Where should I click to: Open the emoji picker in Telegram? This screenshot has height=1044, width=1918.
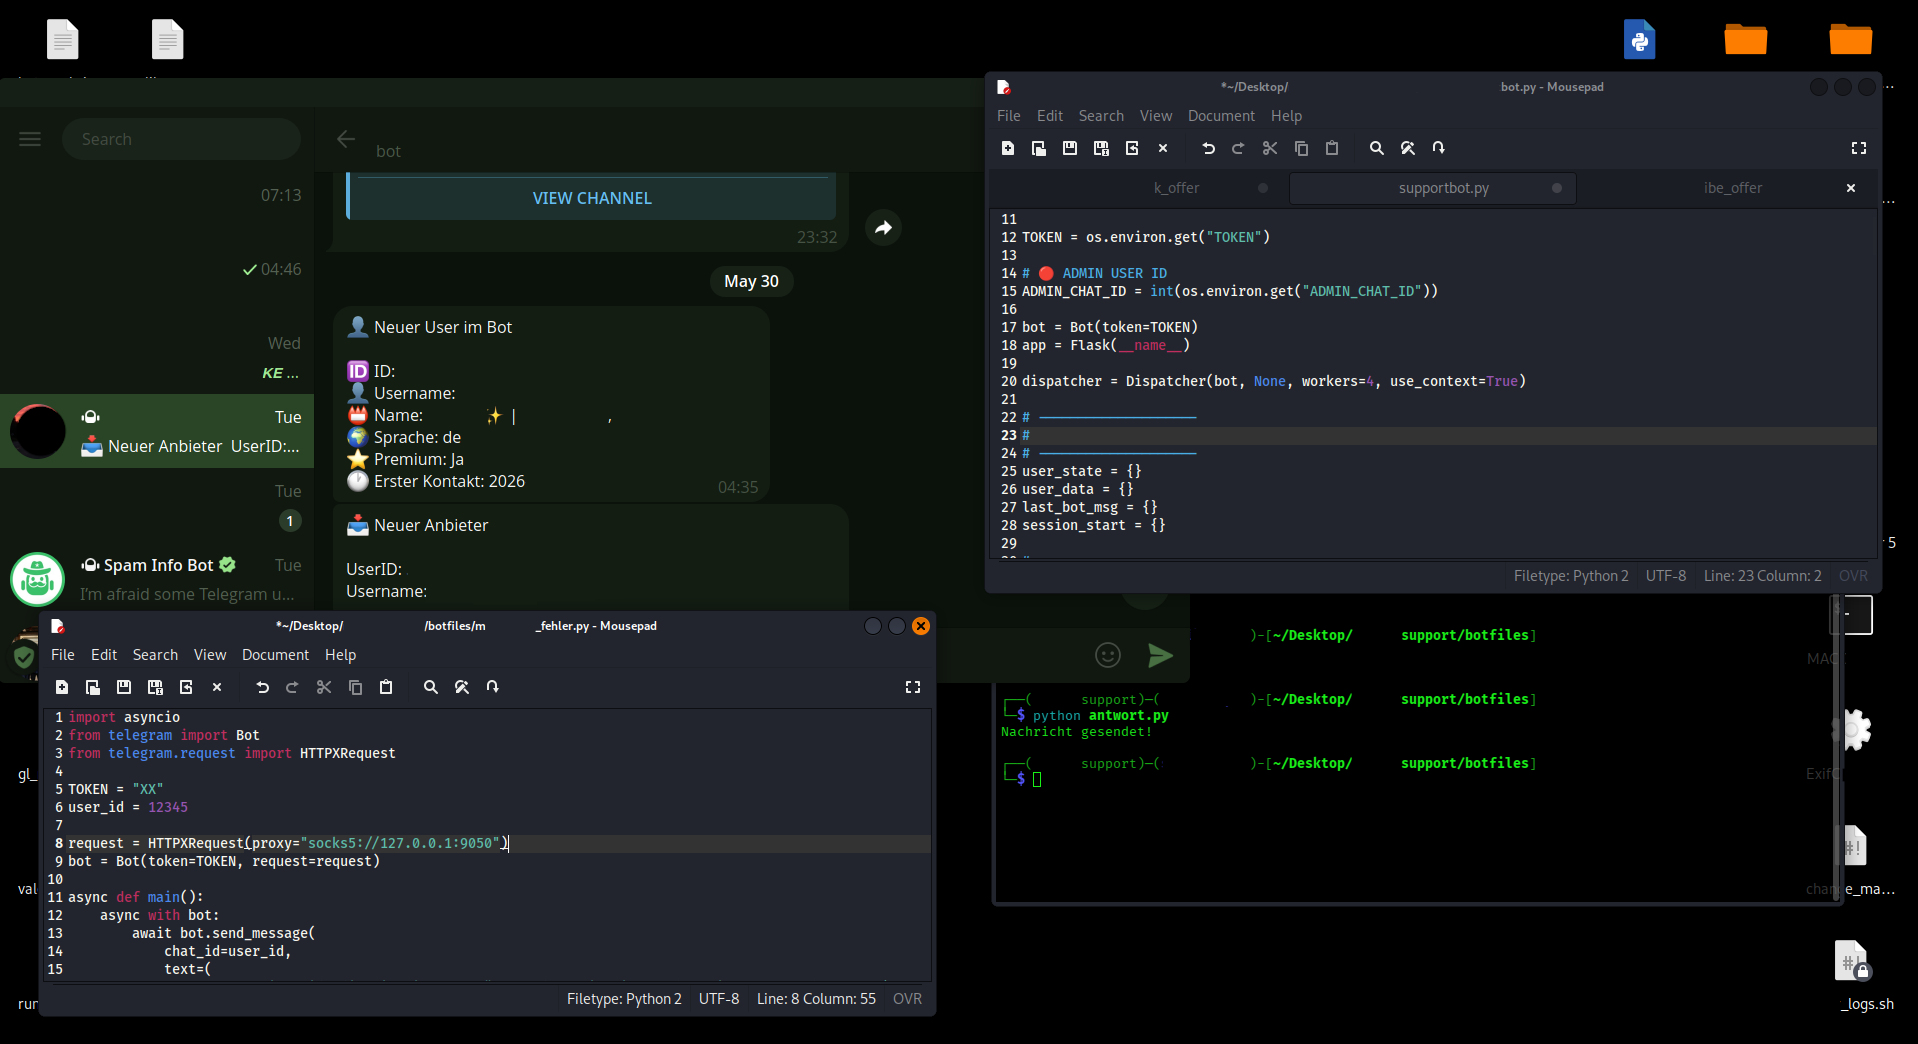point(1108,655)
